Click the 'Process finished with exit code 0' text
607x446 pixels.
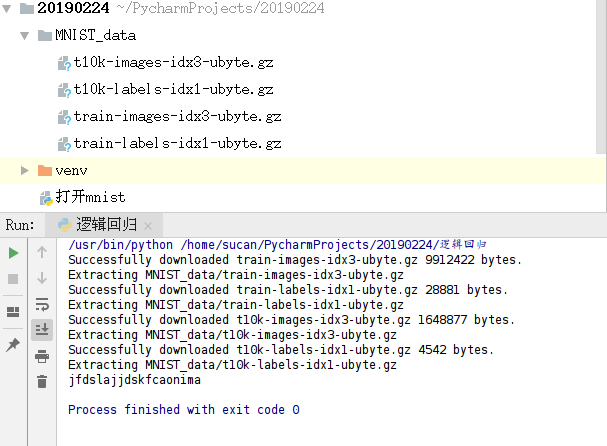[x=183, y=410]
